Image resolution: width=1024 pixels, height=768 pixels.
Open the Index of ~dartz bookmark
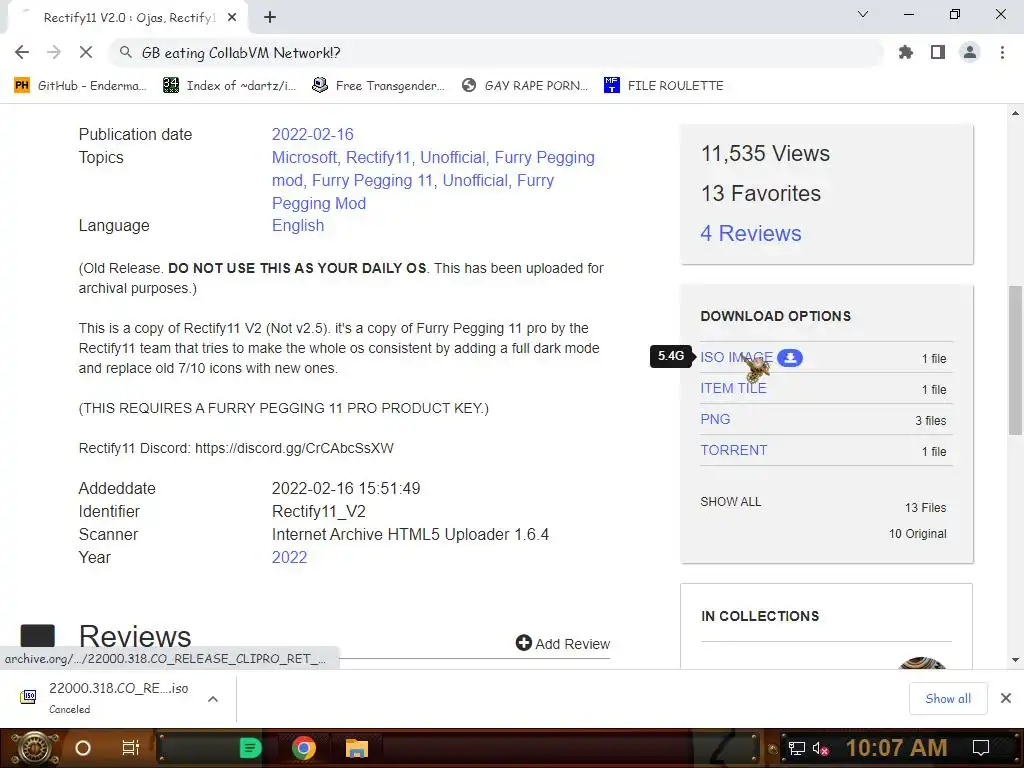pos(229,86)
